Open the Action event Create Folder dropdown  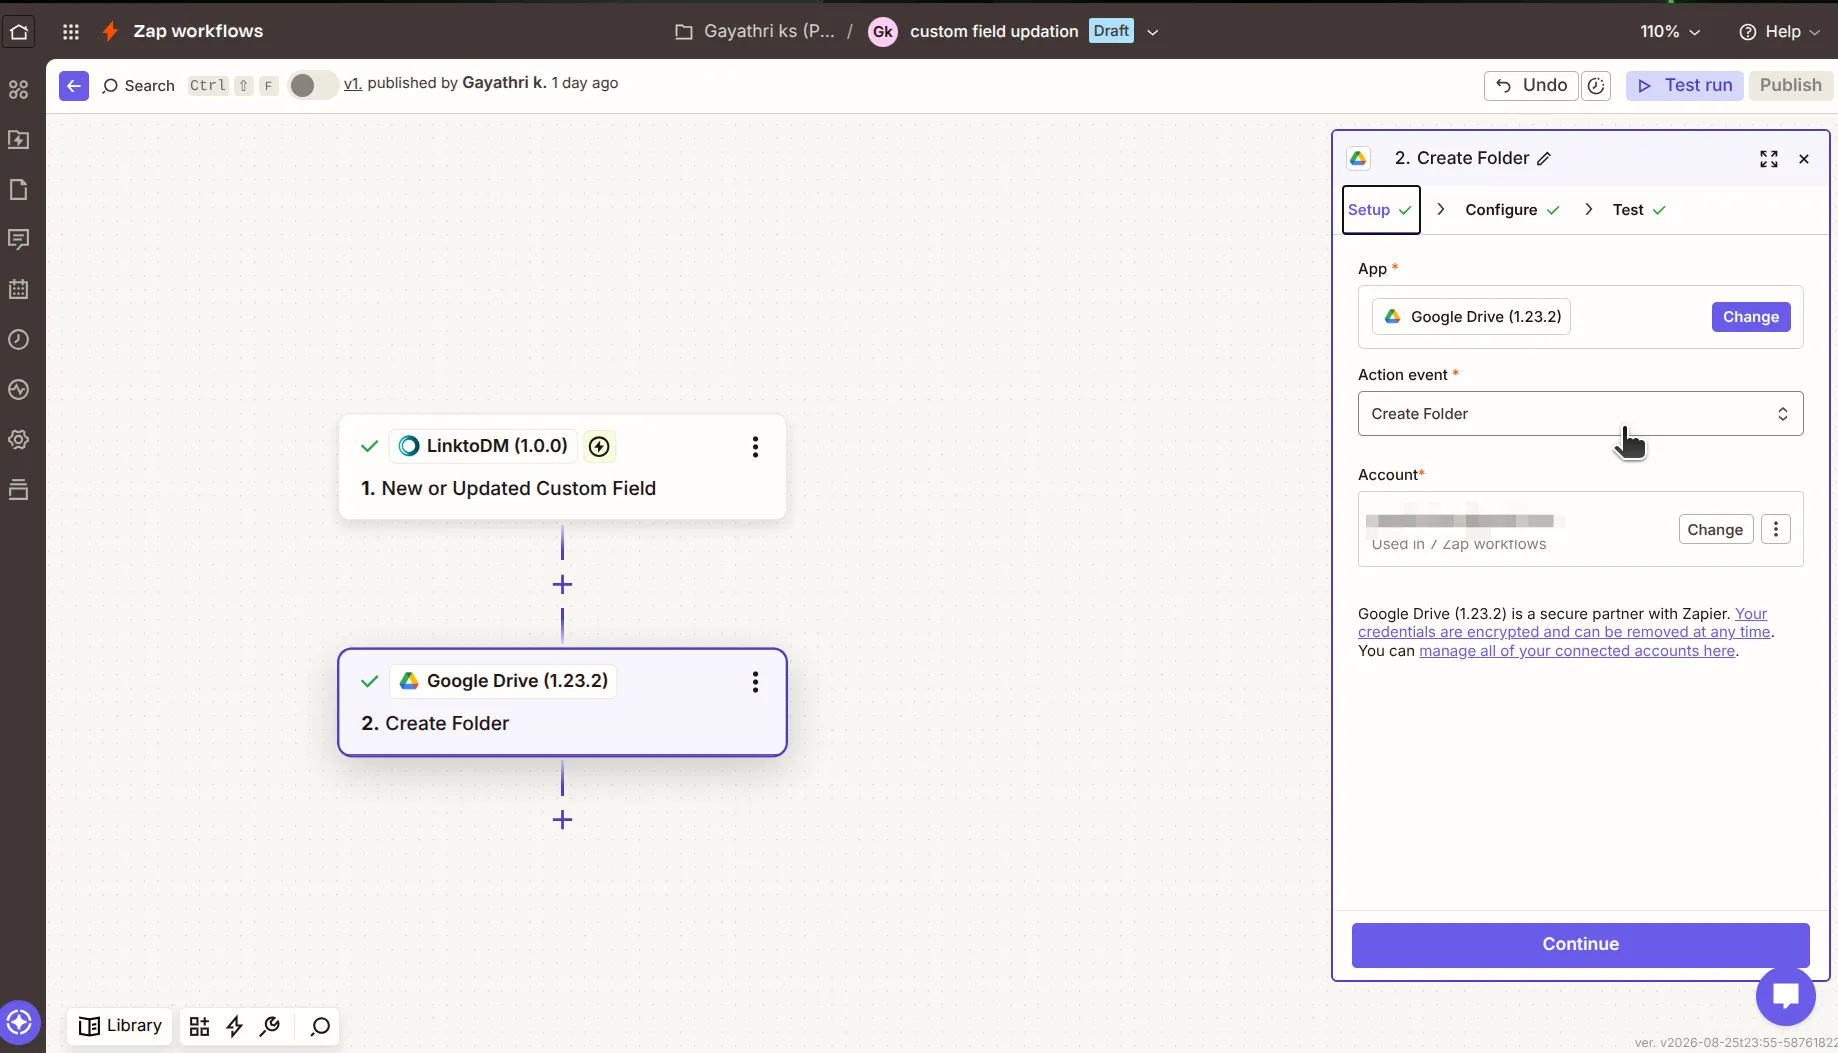1580,414
